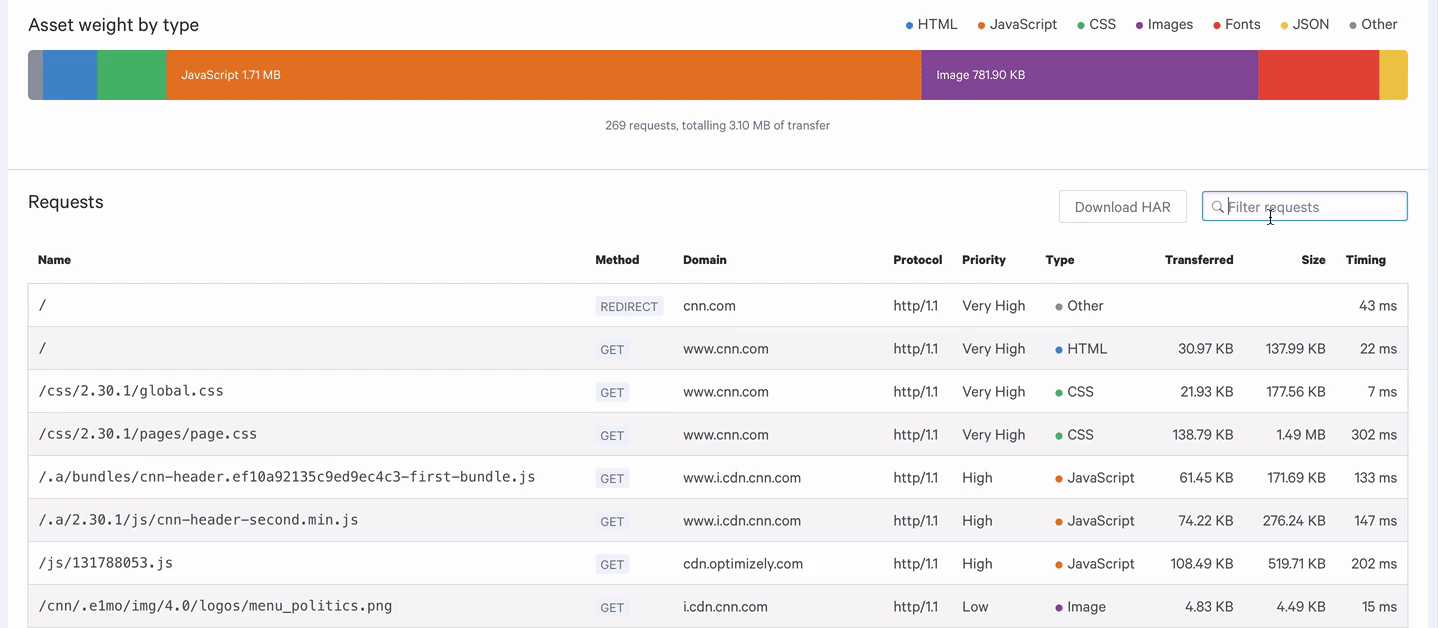Toggle the HTML legend item

click(931, 24)
